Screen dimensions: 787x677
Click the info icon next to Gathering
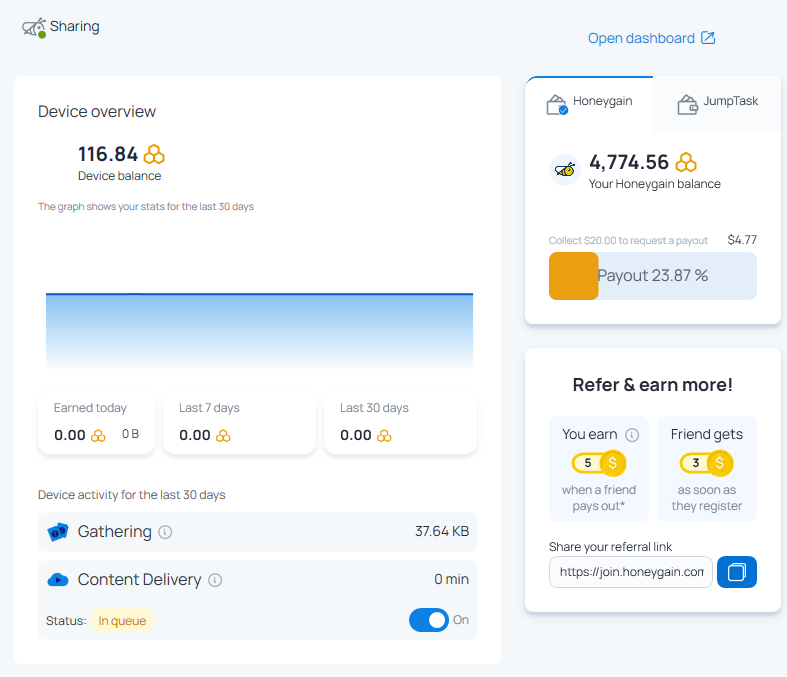[166, 532]
